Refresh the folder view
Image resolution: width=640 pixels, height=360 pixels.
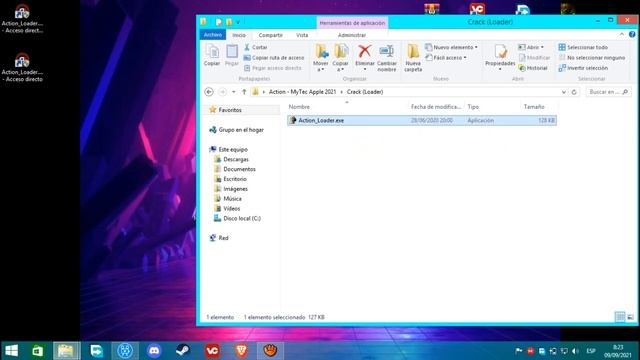[574, 92]
